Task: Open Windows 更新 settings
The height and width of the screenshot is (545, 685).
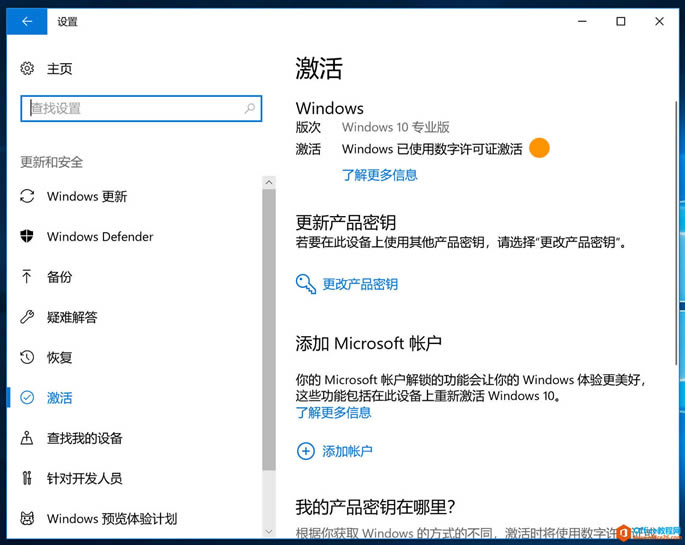Action: pyautogui.click(x=87, y=197)
